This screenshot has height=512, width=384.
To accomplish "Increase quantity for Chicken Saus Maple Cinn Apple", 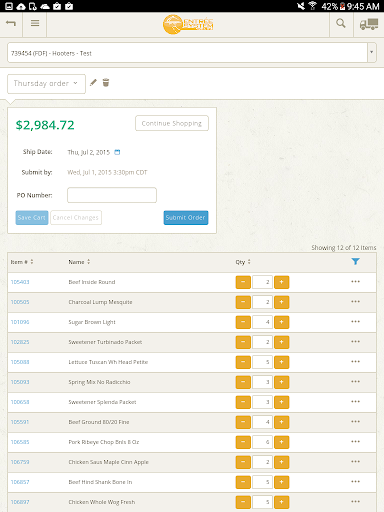I will pyautogui.click(x=281, y=462).
